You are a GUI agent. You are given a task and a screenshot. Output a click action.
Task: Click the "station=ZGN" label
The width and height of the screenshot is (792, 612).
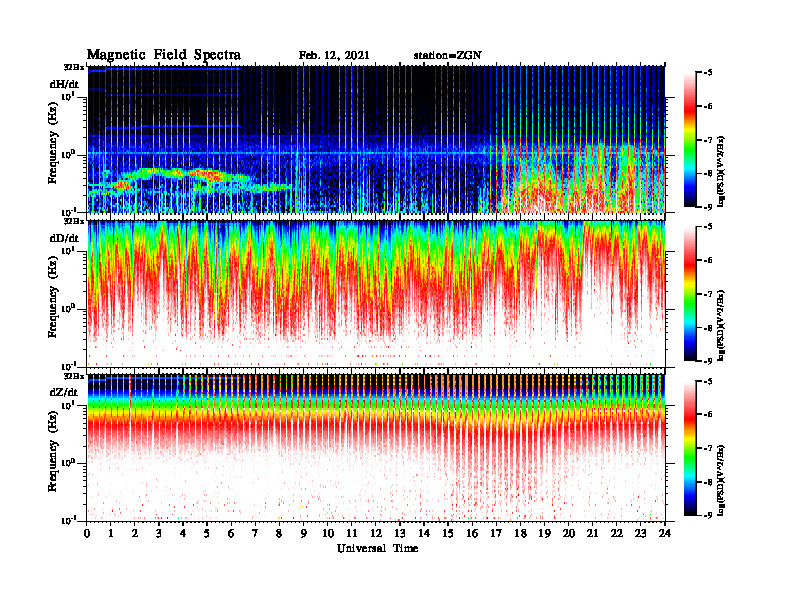tap(448, 56)
